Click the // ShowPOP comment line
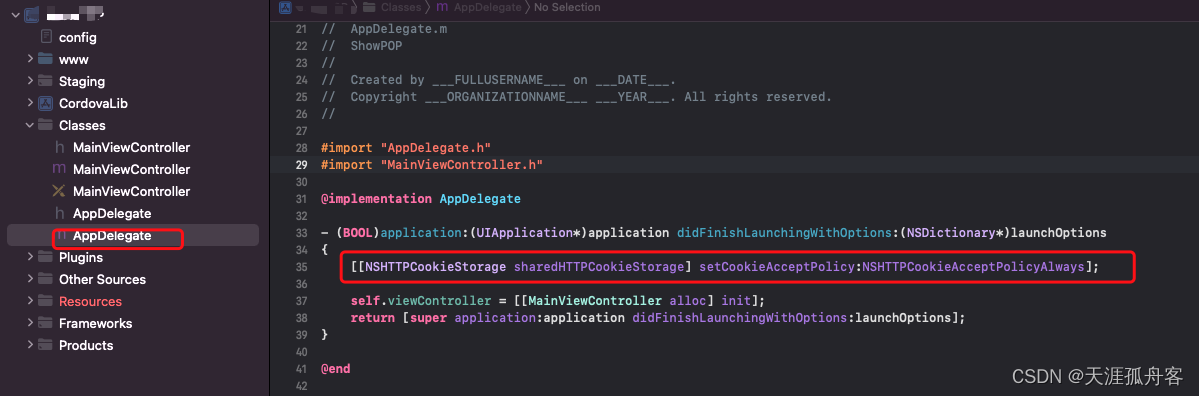Screen dimensions: 1199x396 tap(362, 45)
